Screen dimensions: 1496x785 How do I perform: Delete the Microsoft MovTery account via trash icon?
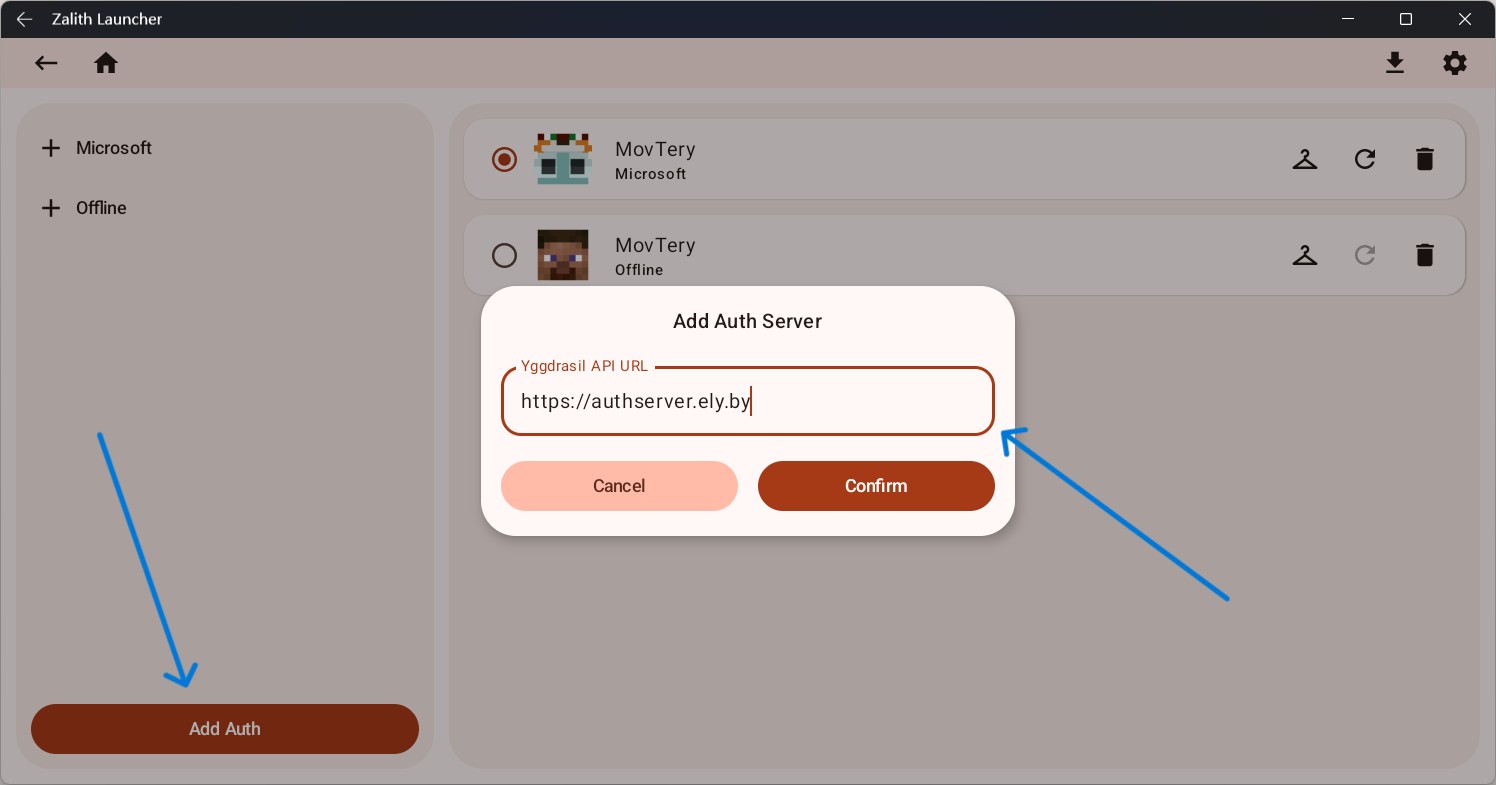coord(1425,159)
